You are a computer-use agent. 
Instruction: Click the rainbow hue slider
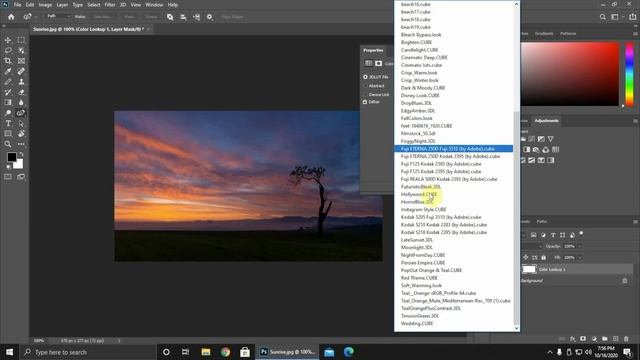point(629,73)
